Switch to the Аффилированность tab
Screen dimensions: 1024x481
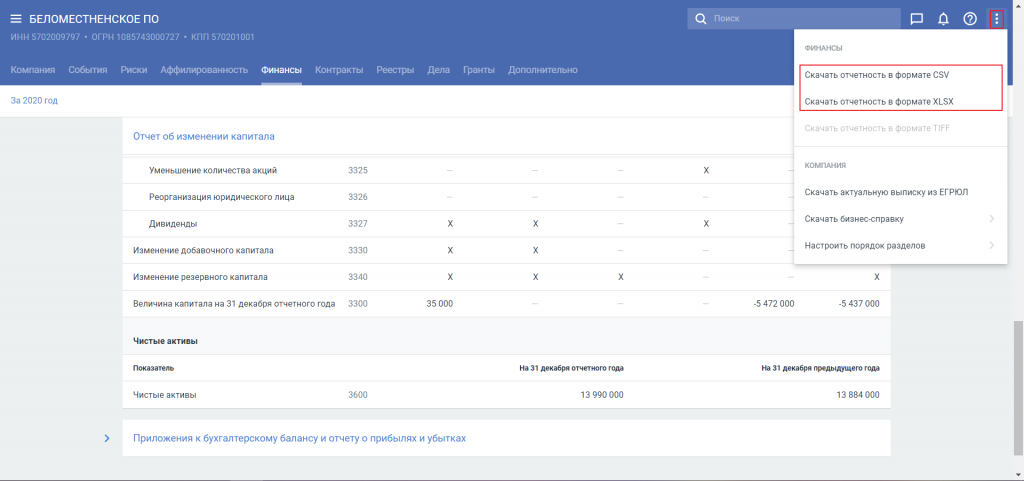pos(204,70)
